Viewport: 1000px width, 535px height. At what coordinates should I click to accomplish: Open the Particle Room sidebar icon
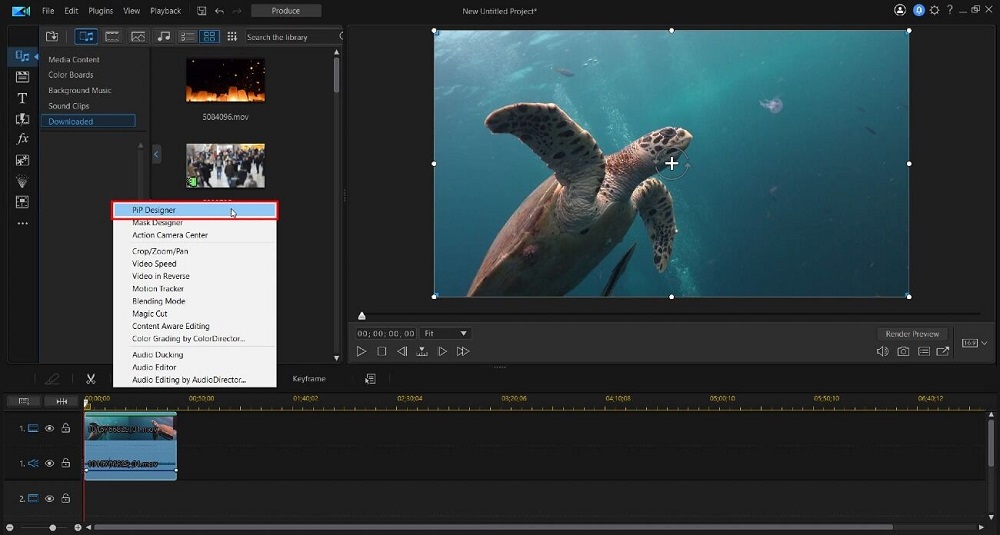coord(22,181)
